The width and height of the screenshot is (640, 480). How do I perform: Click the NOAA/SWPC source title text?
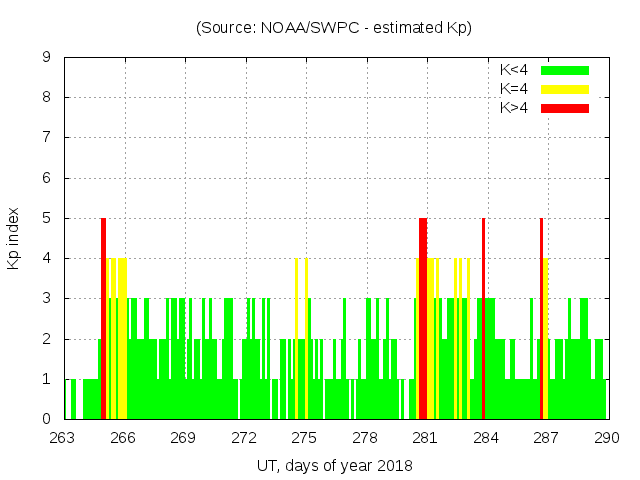tap(334, 28)
